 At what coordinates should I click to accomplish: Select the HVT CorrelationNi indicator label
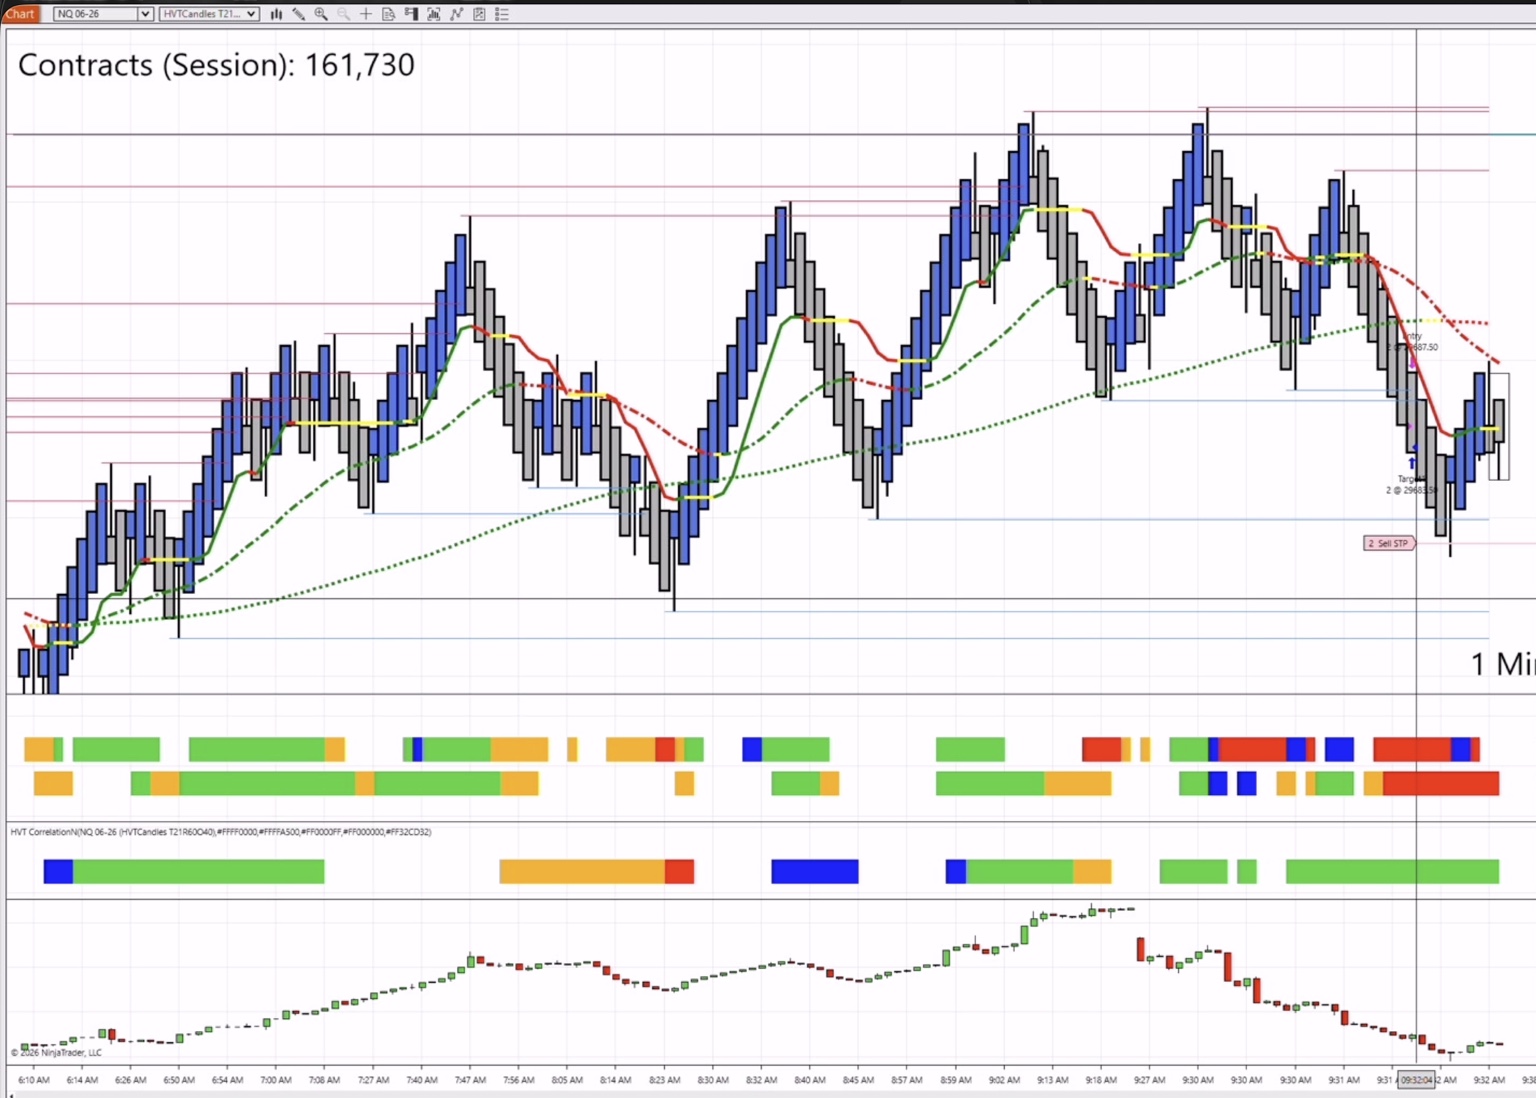221,832
